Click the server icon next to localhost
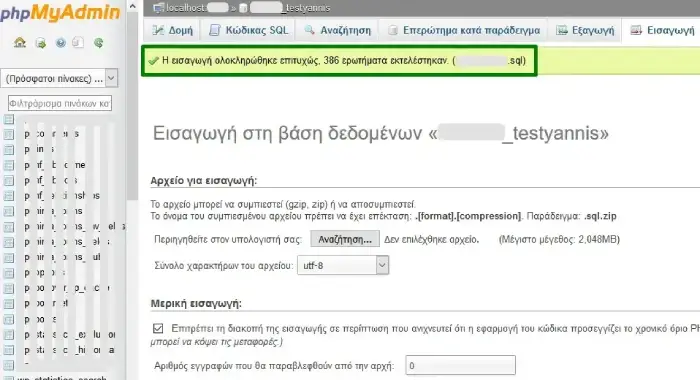This screenshot has width=700, height=380. [x=158, y=8]
